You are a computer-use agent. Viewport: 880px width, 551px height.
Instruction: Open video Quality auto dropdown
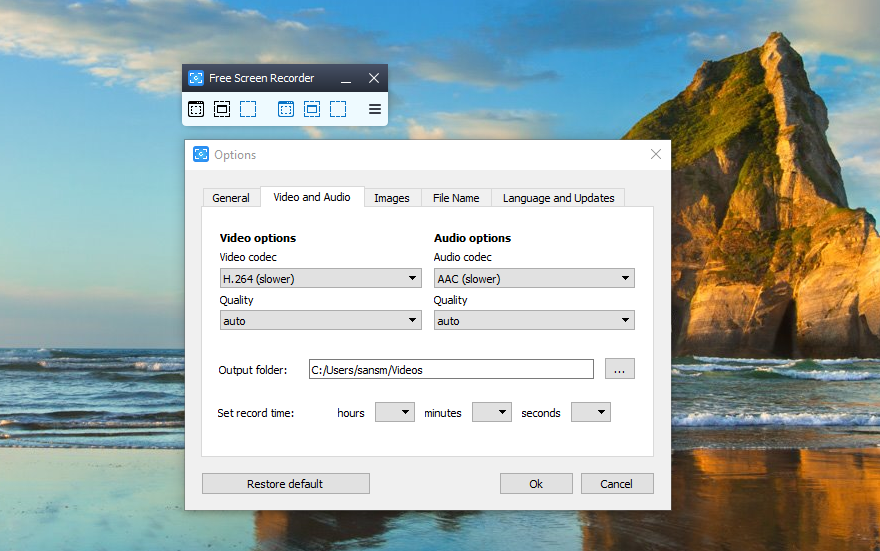(320, 320)
